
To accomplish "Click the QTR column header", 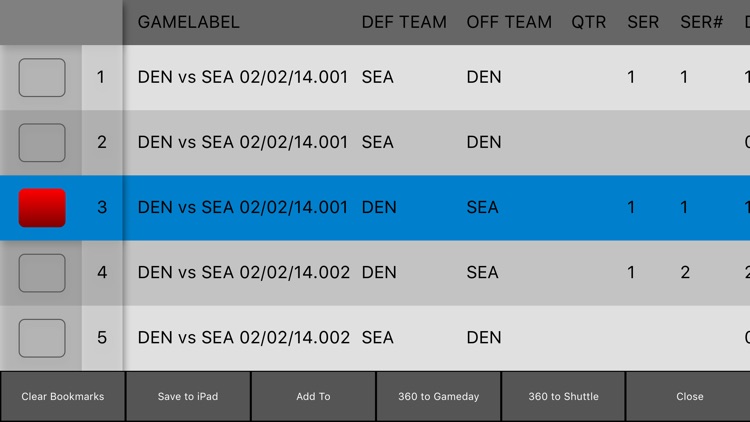I will tap(588, 22).
